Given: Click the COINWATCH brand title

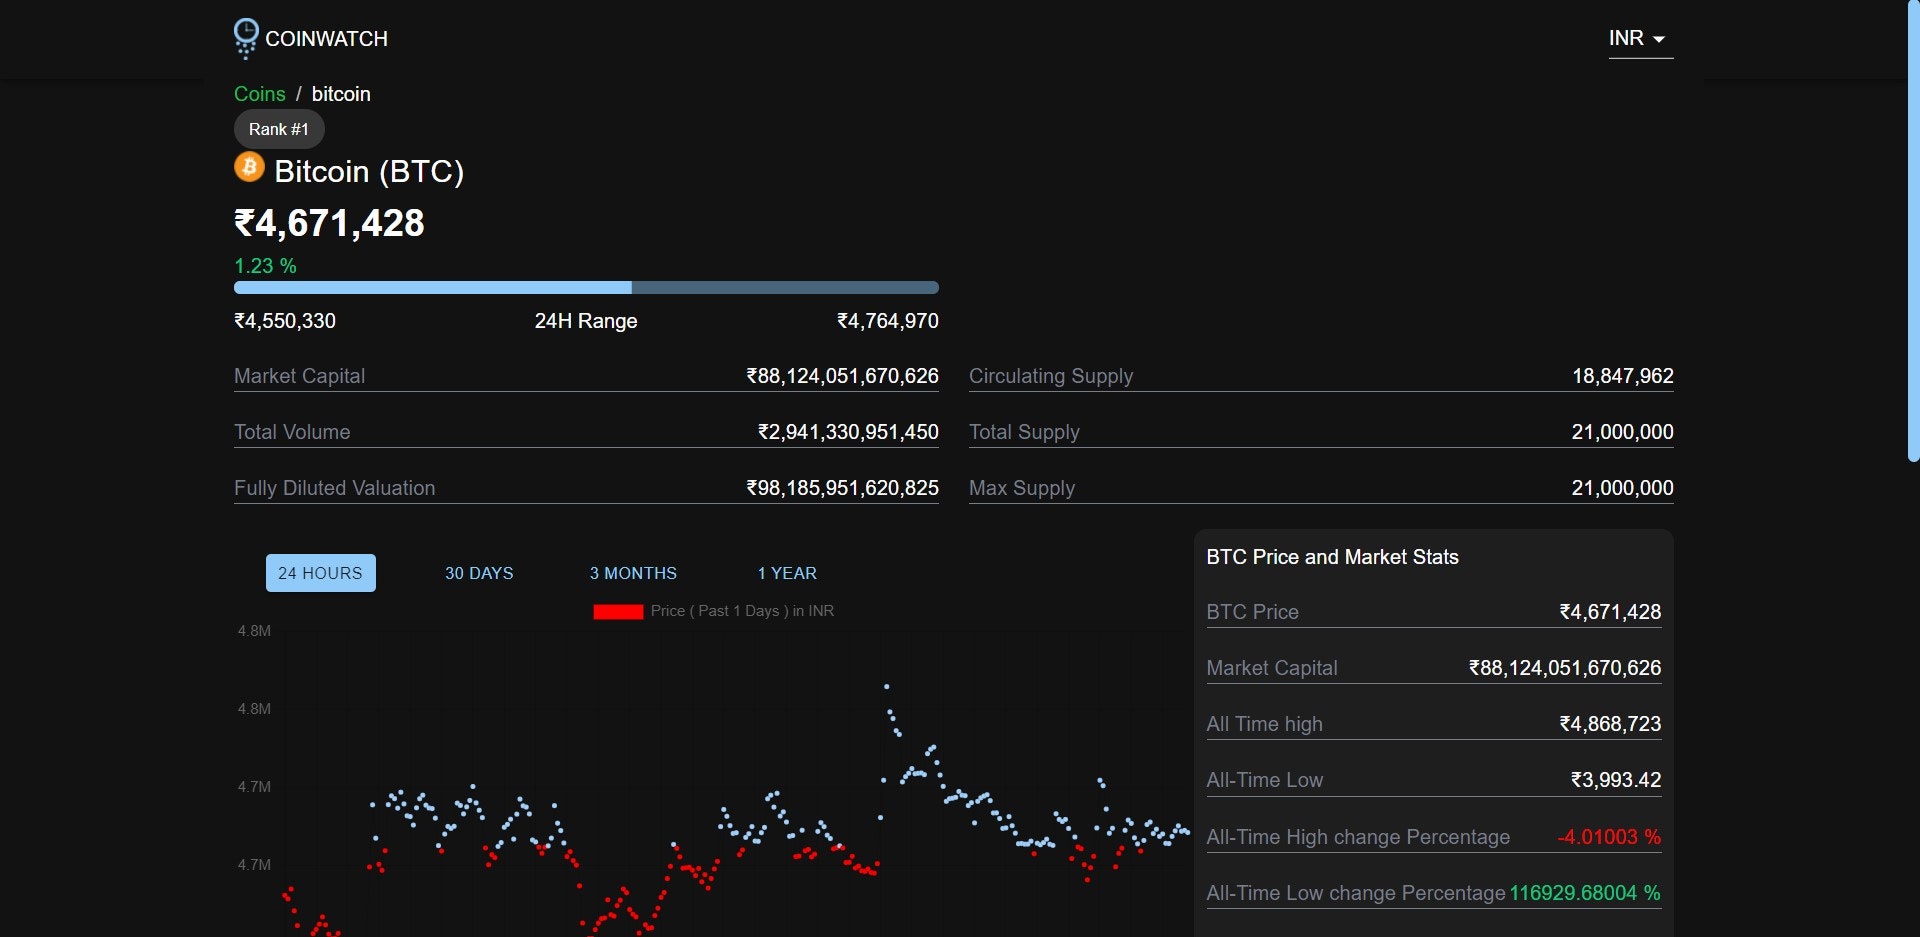Looking at the screenshot, I should [x=326, y=39].
